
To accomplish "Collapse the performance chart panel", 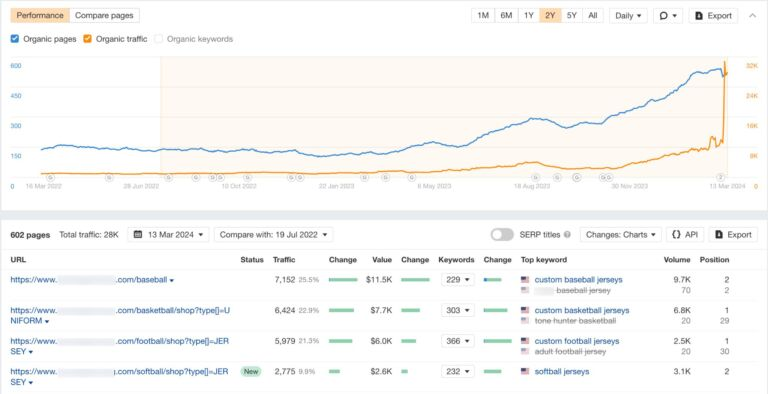I will pos(752,15).
